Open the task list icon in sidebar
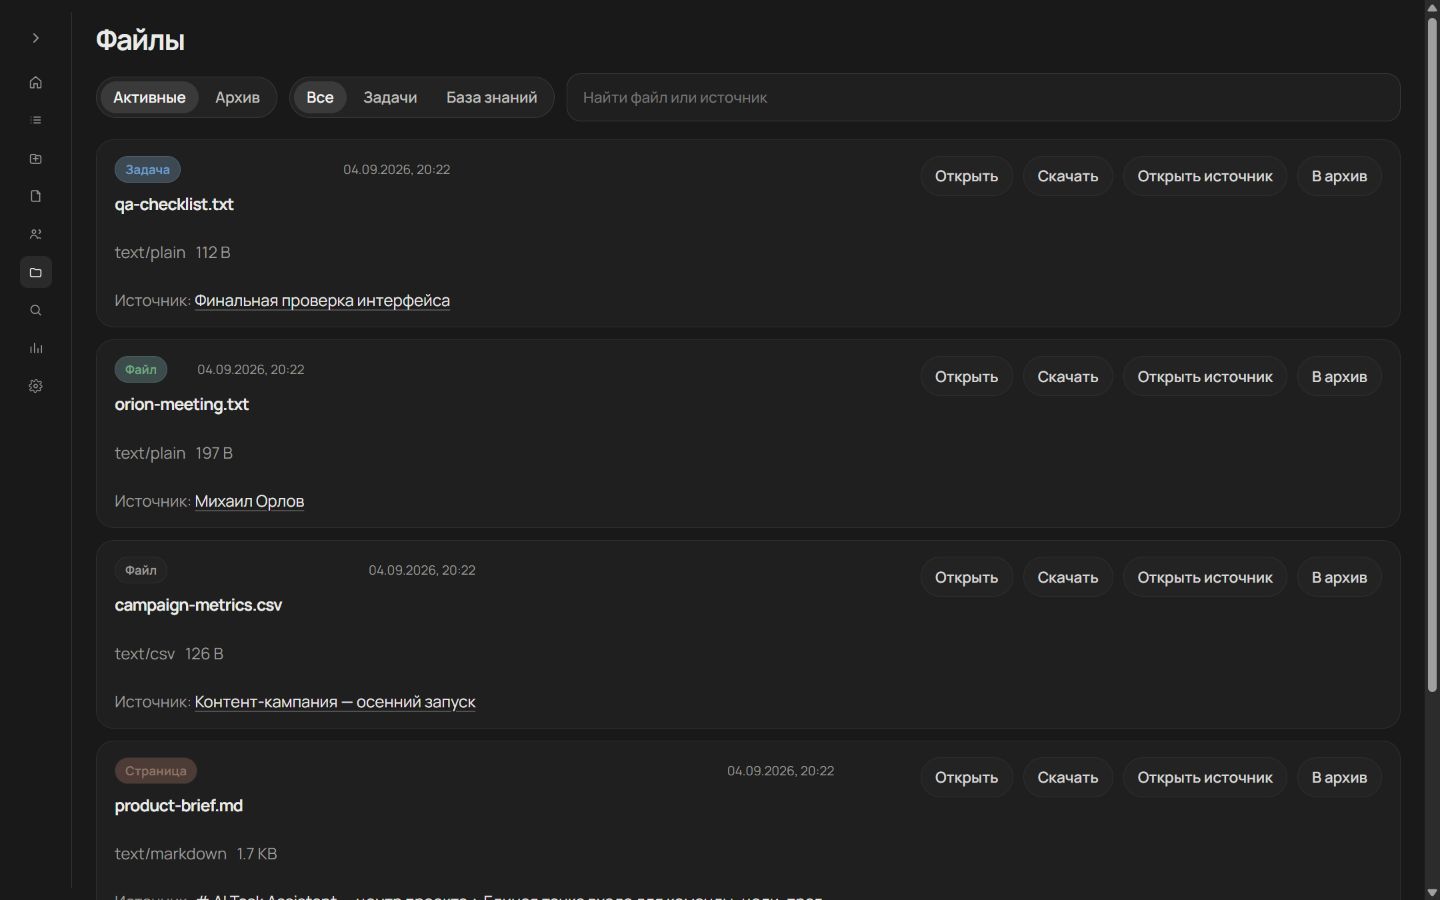1440x900 pixels. (x=36, y=121)
